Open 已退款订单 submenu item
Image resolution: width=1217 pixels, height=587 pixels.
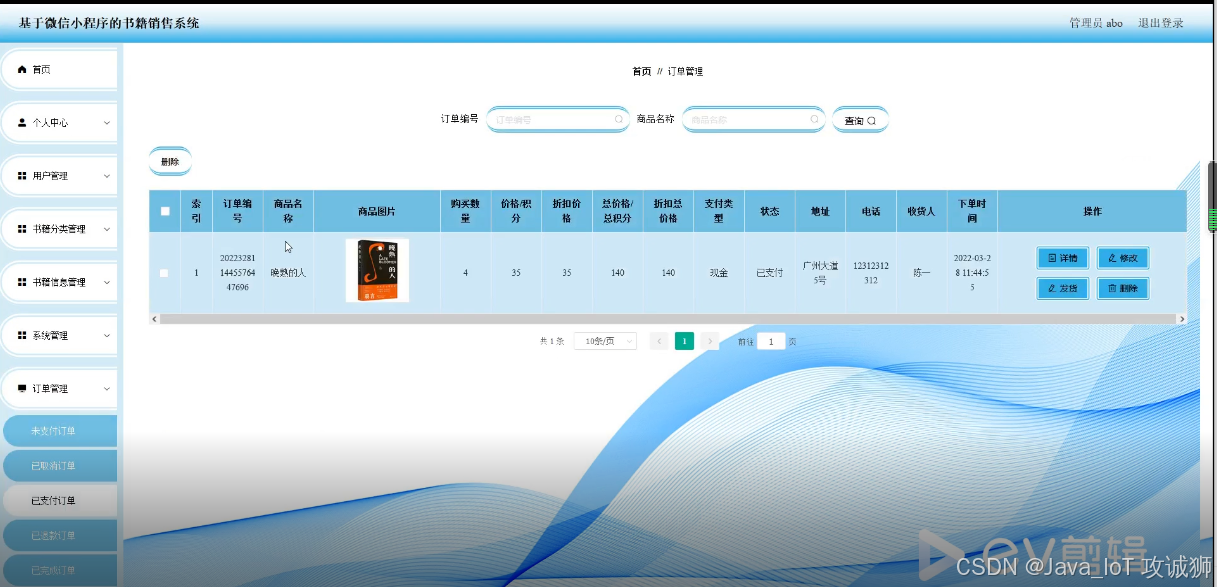point(60,535)
